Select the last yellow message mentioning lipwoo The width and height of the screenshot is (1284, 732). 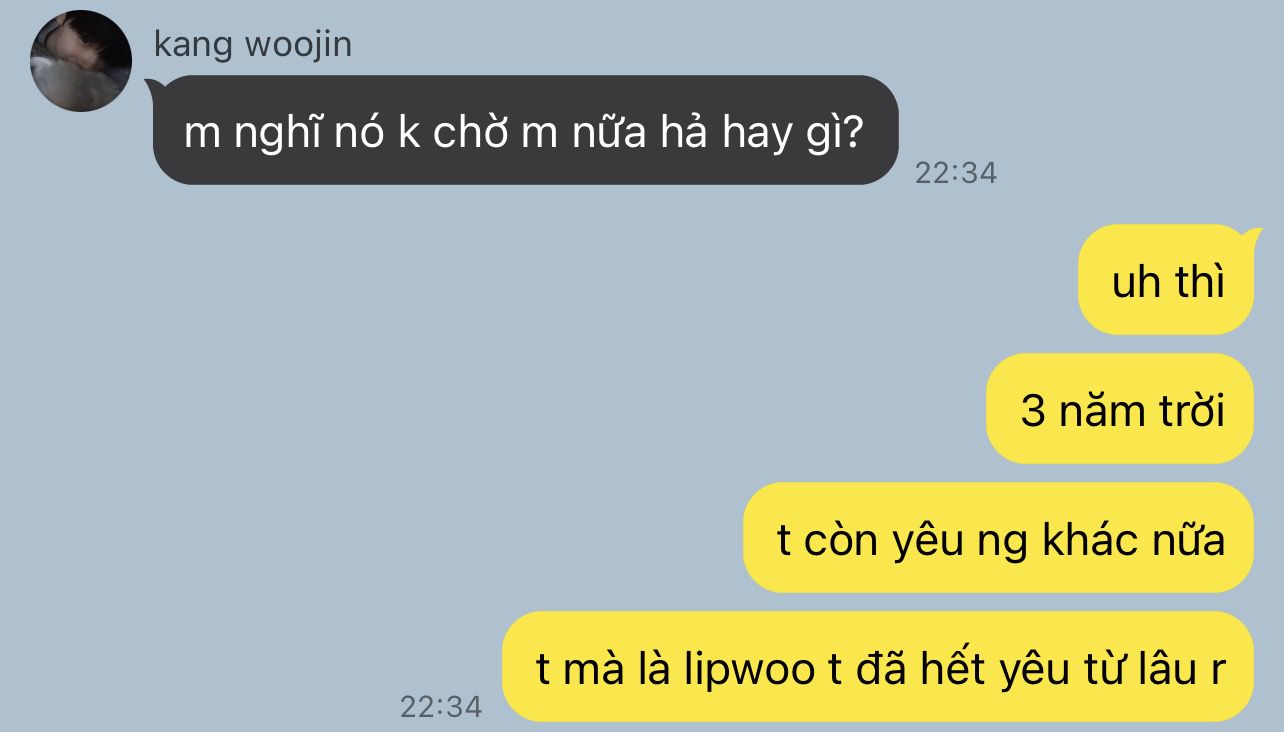click(878, 667)
